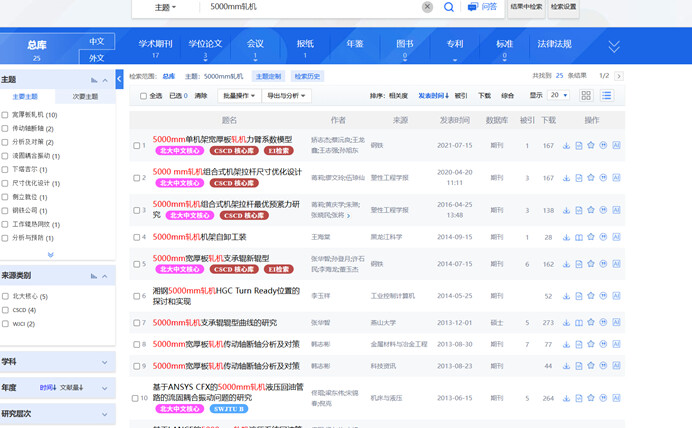Tick the 宽厚板轧机 (10) topic filter

point(5,115)
